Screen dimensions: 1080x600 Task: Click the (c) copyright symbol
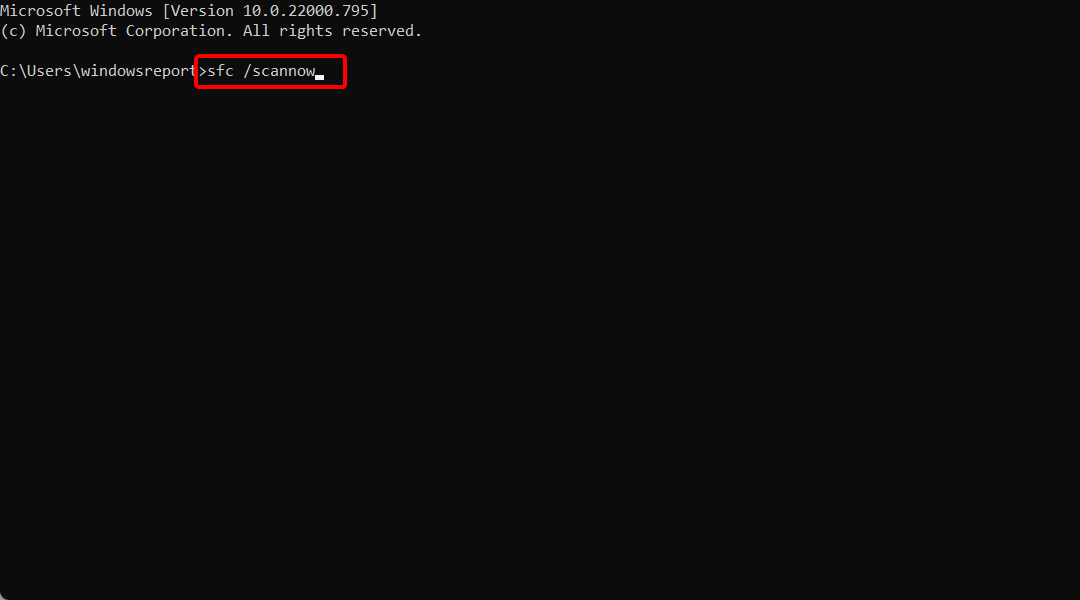(13, 31)
